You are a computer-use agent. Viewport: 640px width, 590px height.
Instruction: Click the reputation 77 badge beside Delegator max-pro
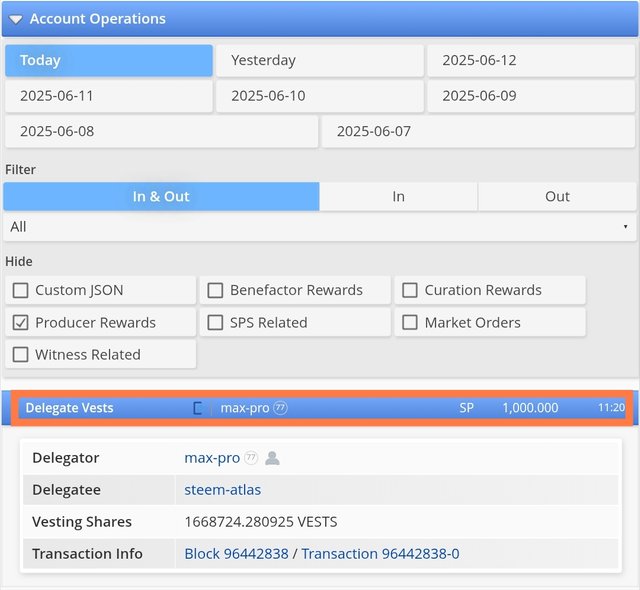pyautogui.click(x=251, y=458)
